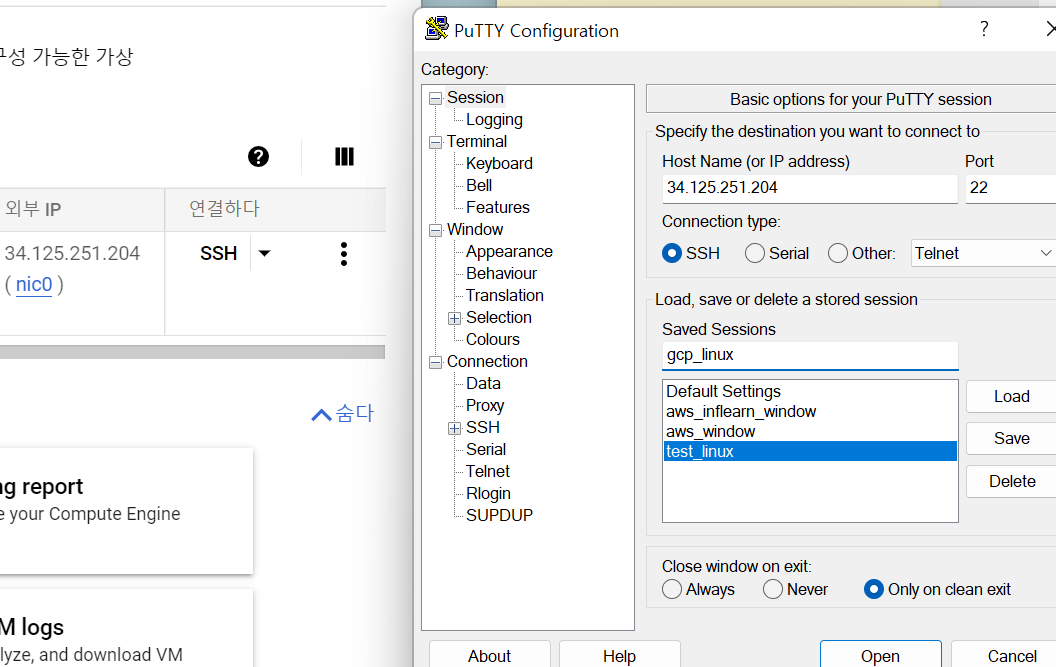Click About button in PuTTY
The width and height of the screenshot is (1056, 667).
[x=490, y=656]
